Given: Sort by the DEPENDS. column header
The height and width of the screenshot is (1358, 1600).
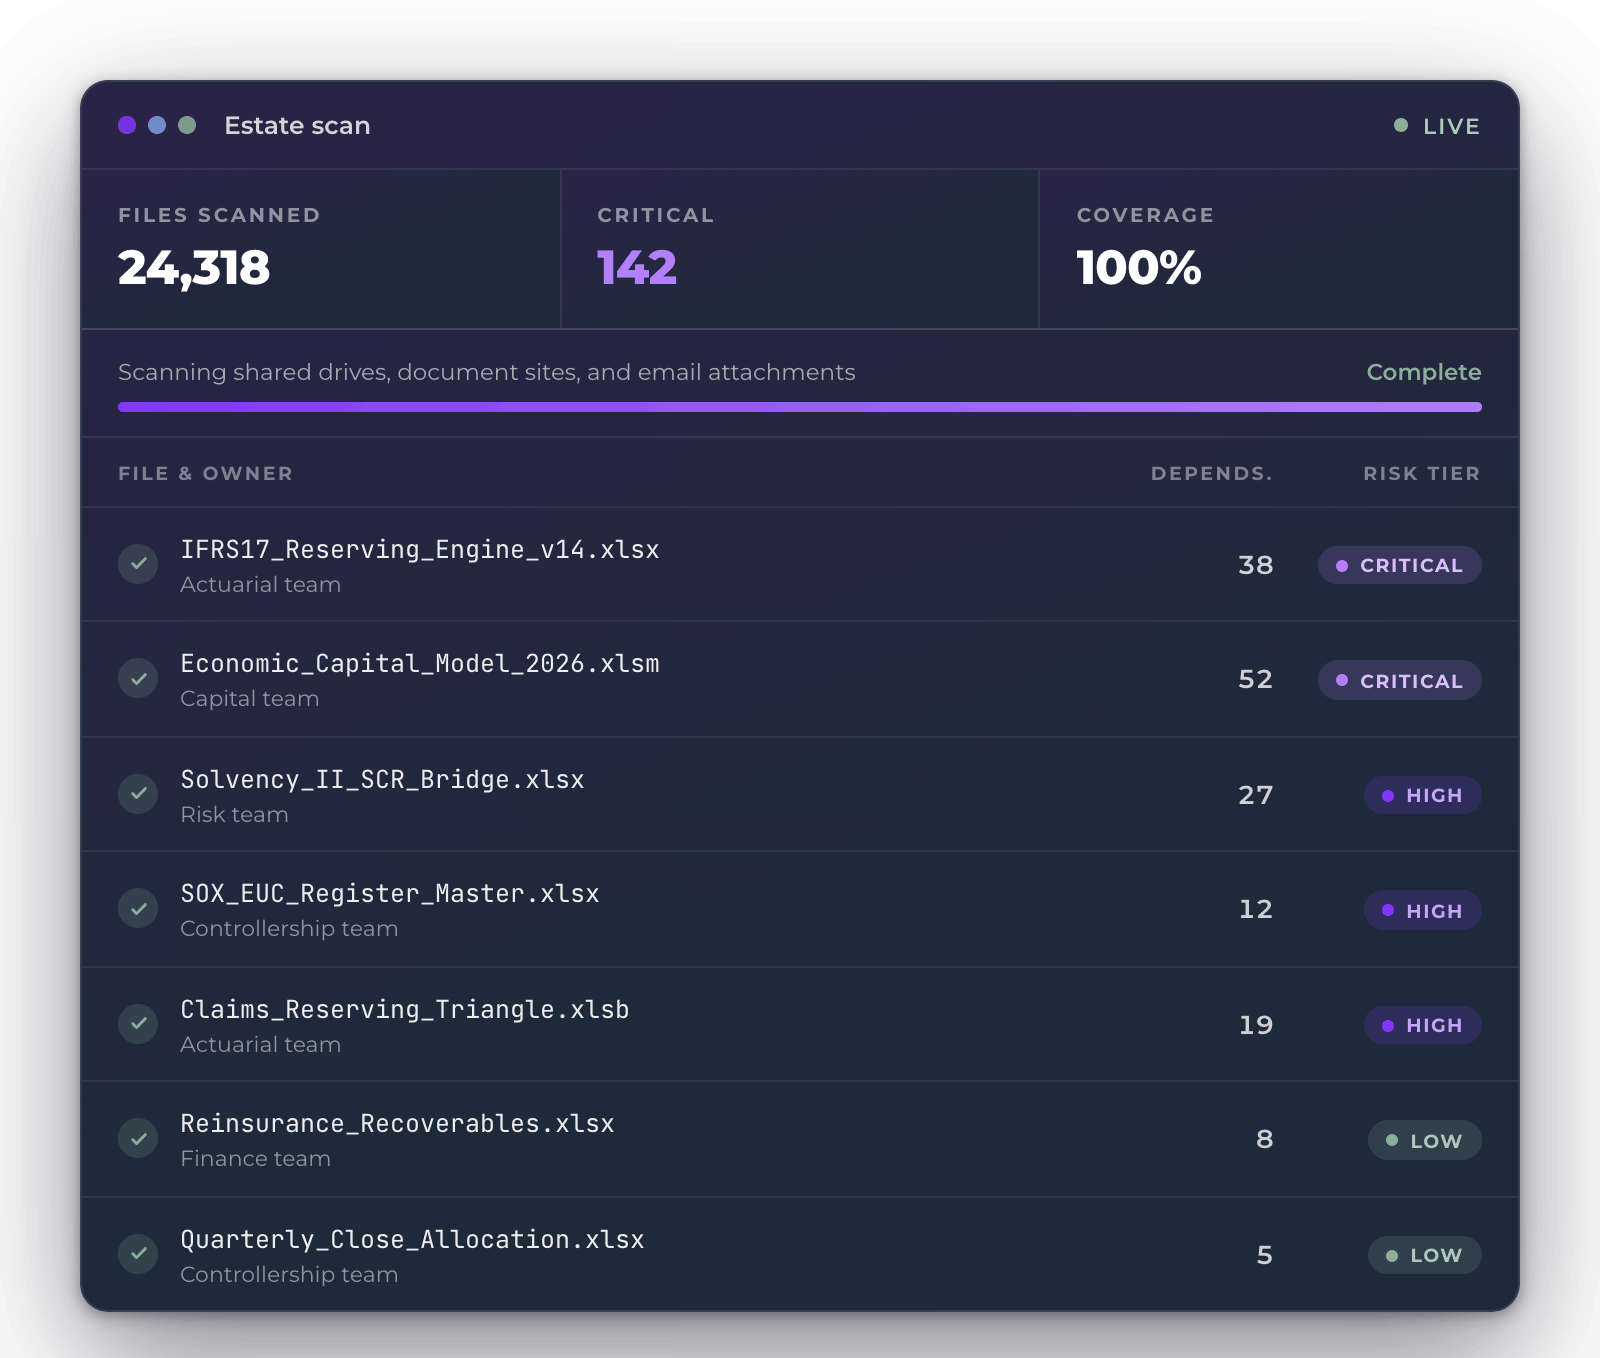Looking at the screenshot, I should tap(1211, 473).
